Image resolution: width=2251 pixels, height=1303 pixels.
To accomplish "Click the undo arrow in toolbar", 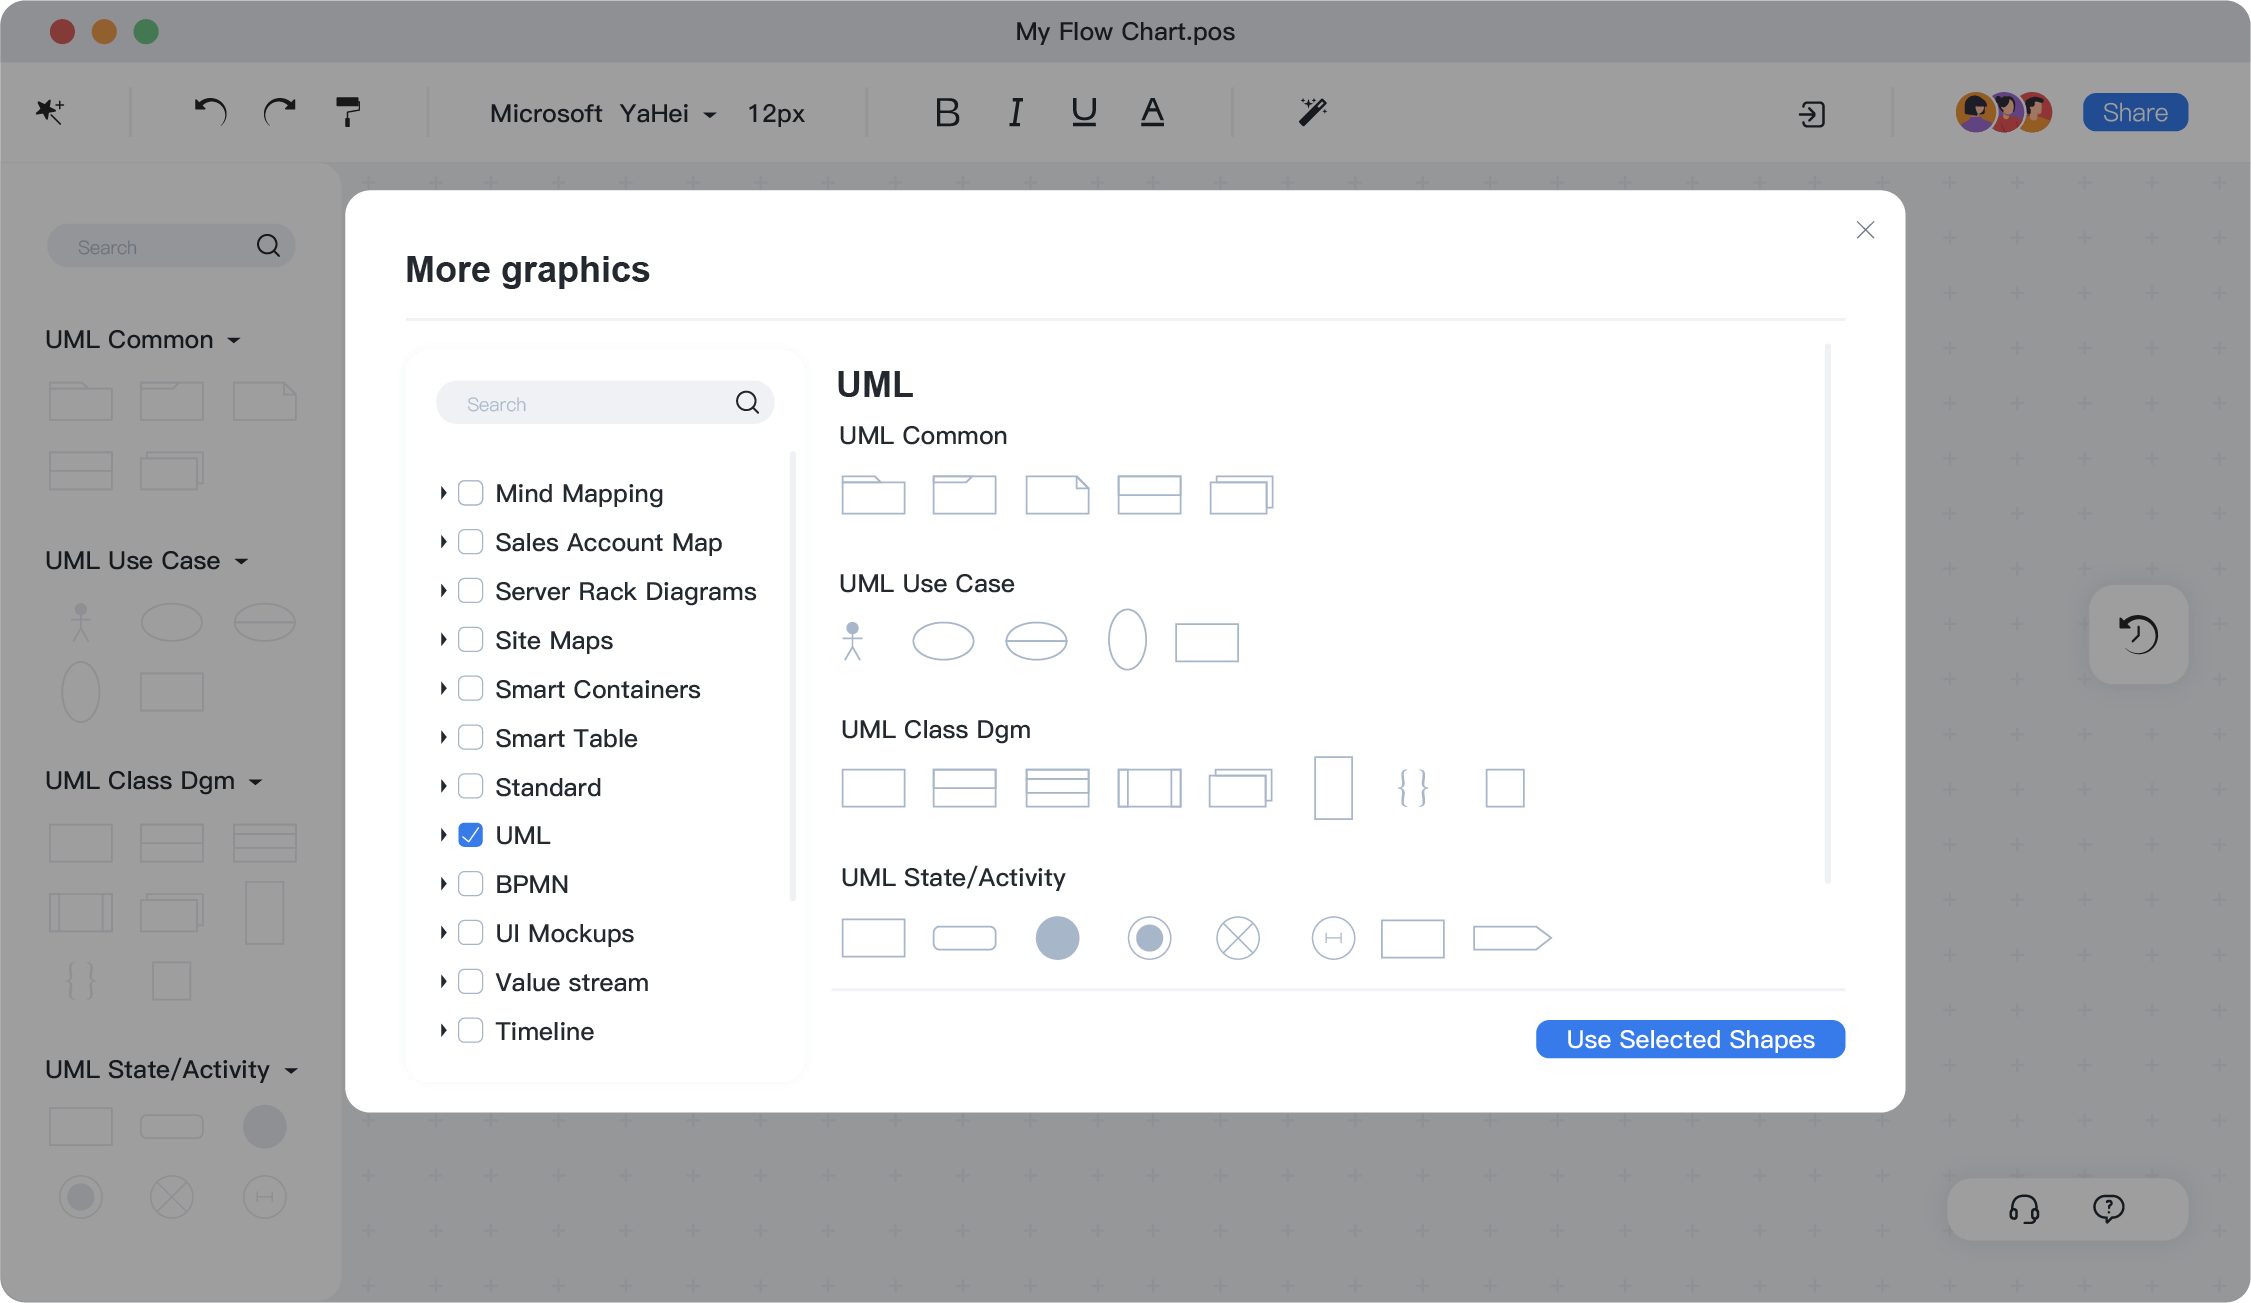I will tap(210, 112).
